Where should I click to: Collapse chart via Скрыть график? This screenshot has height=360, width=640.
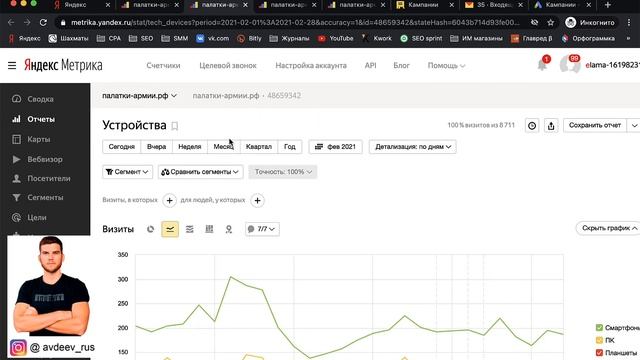pos(608,228)
